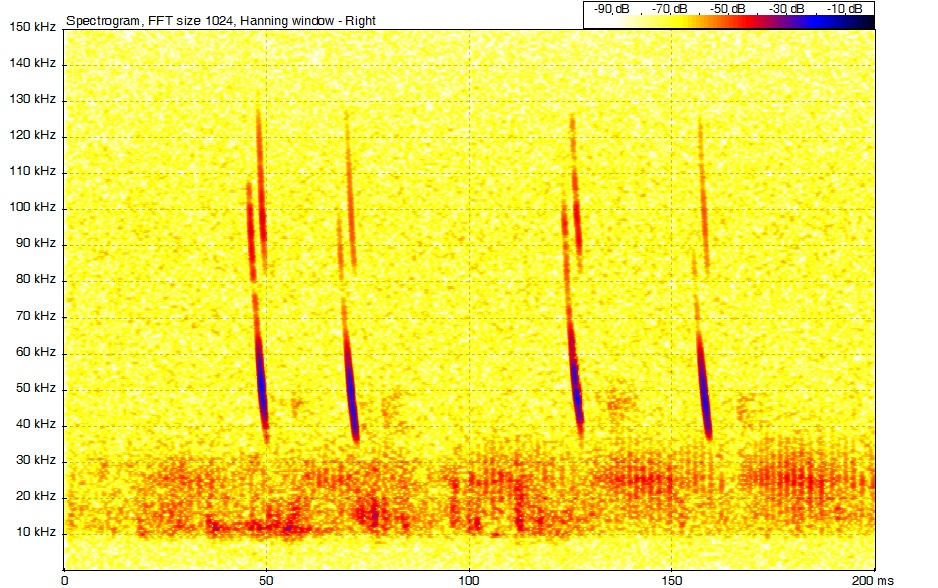Click the 200 ms time axis label
The width and height of the screenshot is (938, 588).
872,580
